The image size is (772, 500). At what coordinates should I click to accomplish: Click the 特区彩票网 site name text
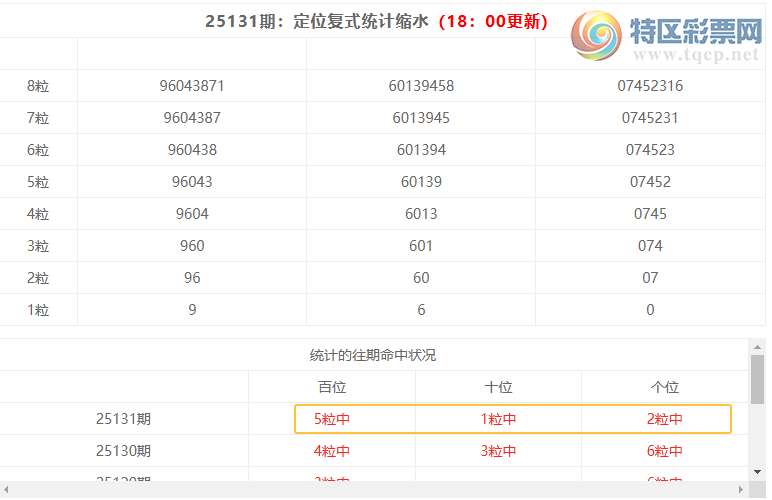click(x=696, y=32)
